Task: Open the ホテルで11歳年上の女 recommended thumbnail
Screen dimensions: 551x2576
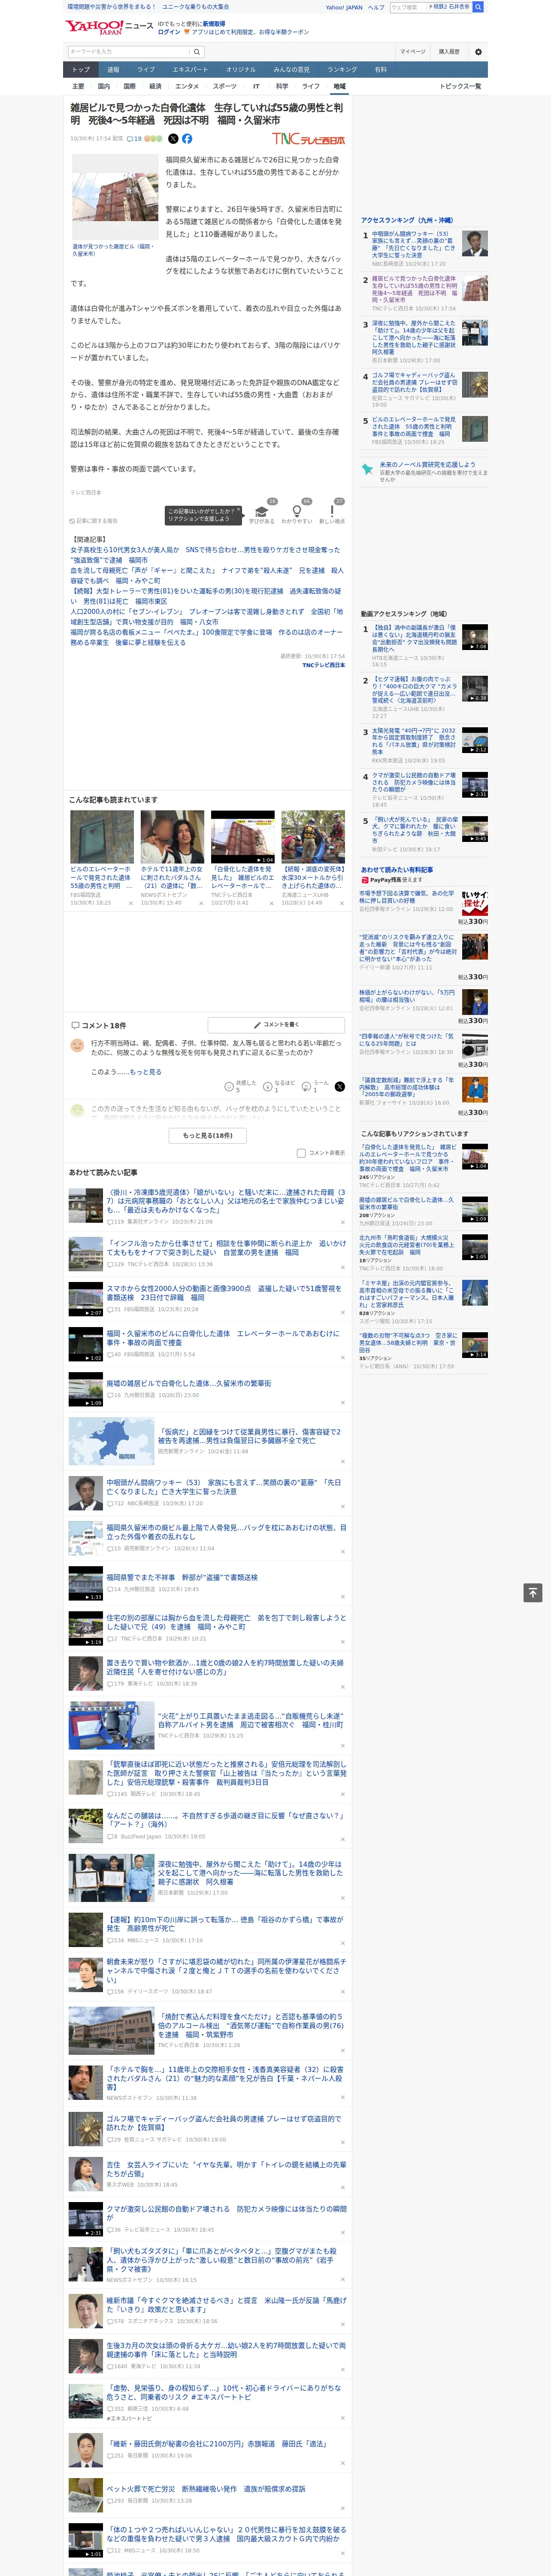Action: click(172, 837)
